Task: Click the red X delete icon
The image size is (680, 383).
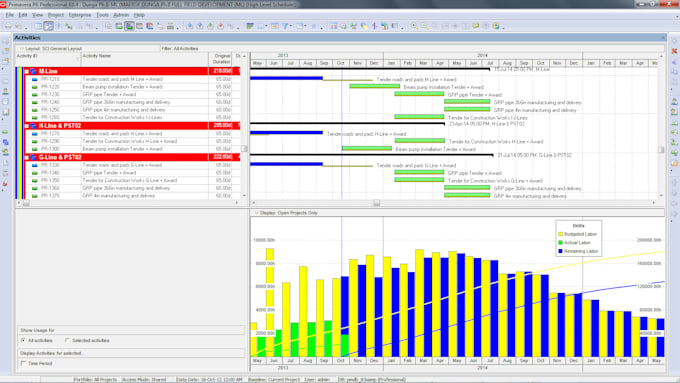Action: coord(674,51)
